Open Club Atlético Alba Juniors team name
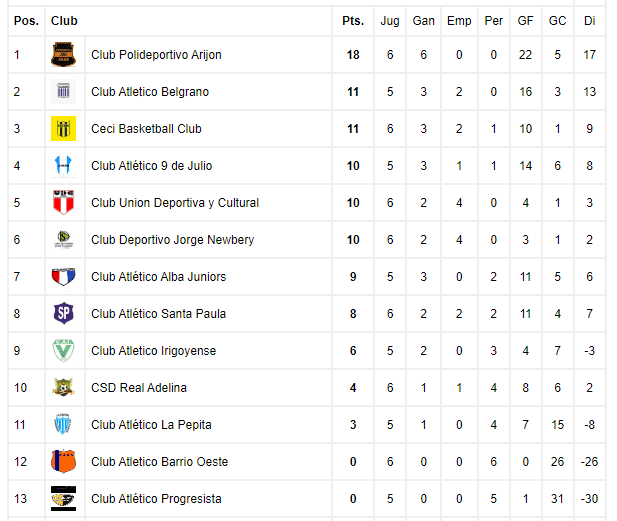 159,277
